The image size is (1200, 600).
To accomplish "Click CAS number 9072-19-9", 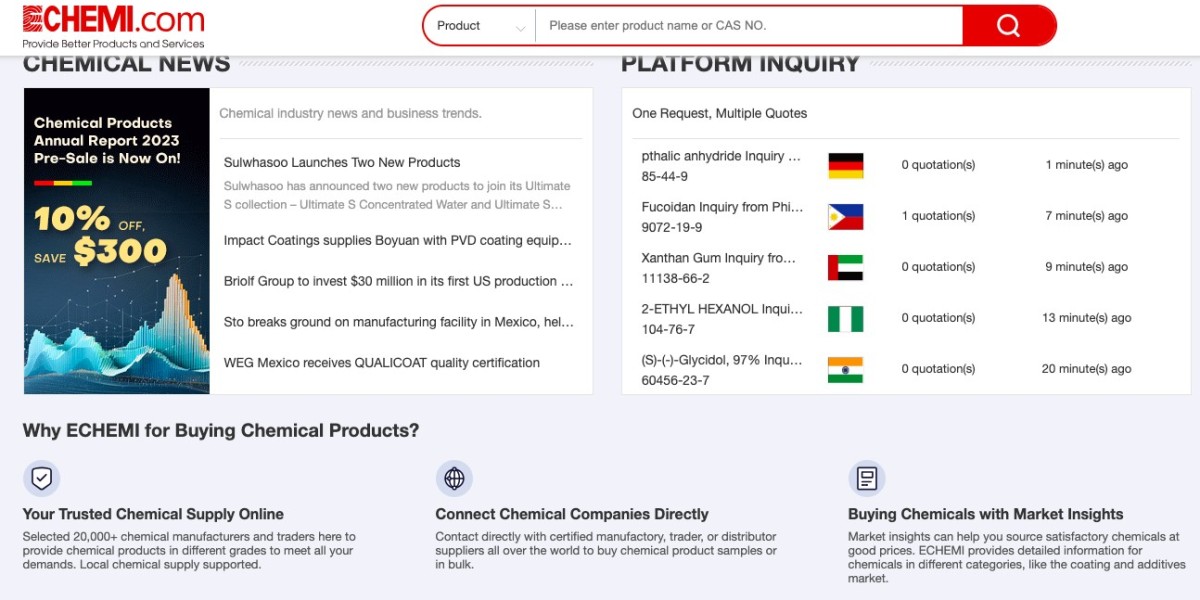I will click(x=671, y=227).
